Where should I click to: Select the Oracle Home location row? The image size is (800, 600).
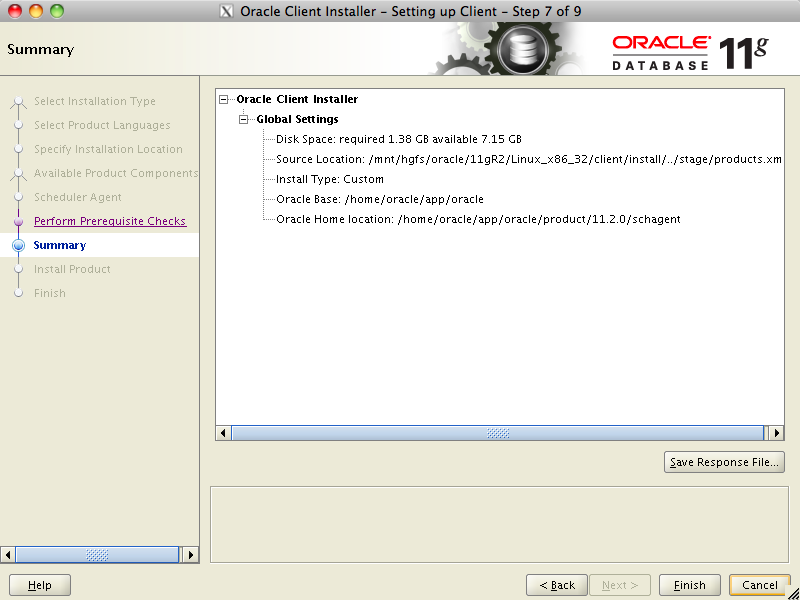pos(478,219)
